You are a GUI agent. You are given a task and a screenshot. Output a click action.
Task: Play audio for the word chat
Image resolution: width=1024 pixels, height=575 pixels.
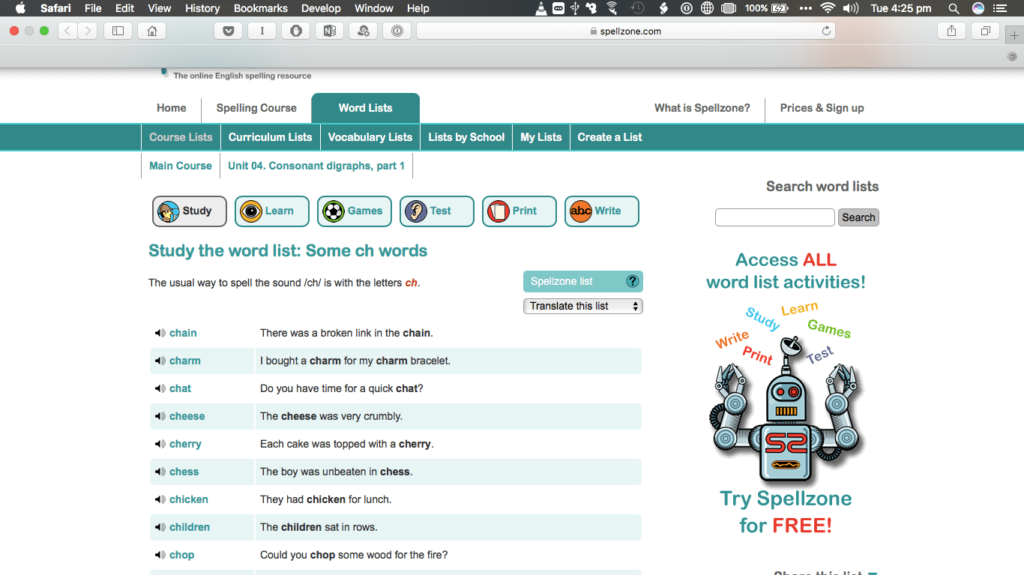point(160,389)
